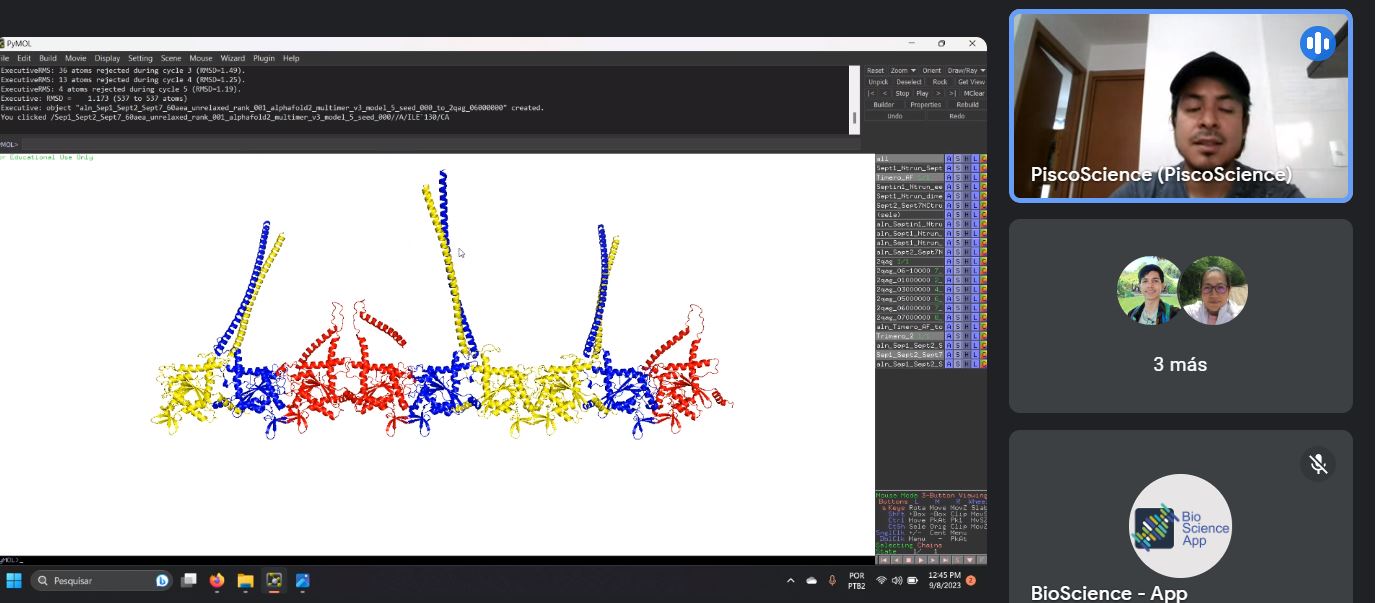The image size is (1376, 603).
Task: Open the Zoom dropdown in PyMOL panel
Action: coord(903,71)
